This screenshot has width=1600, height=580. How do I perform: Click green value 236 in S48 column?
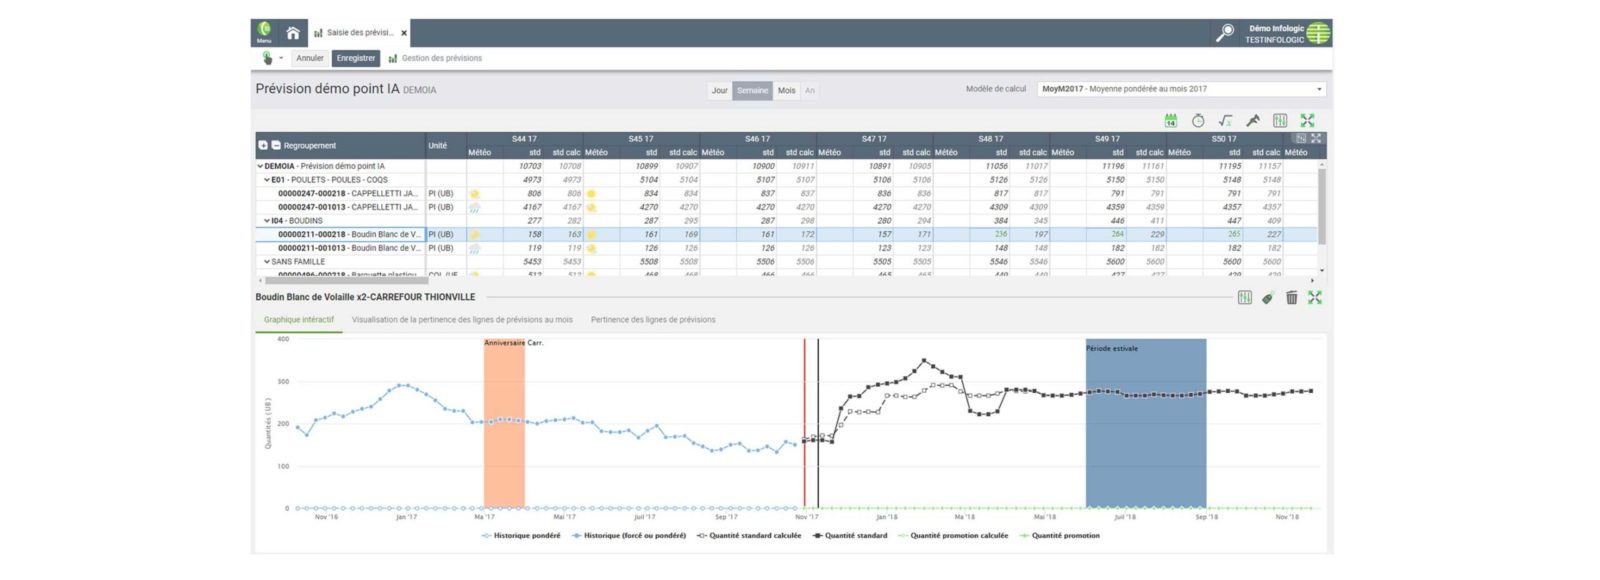(x=1001, y=235)
